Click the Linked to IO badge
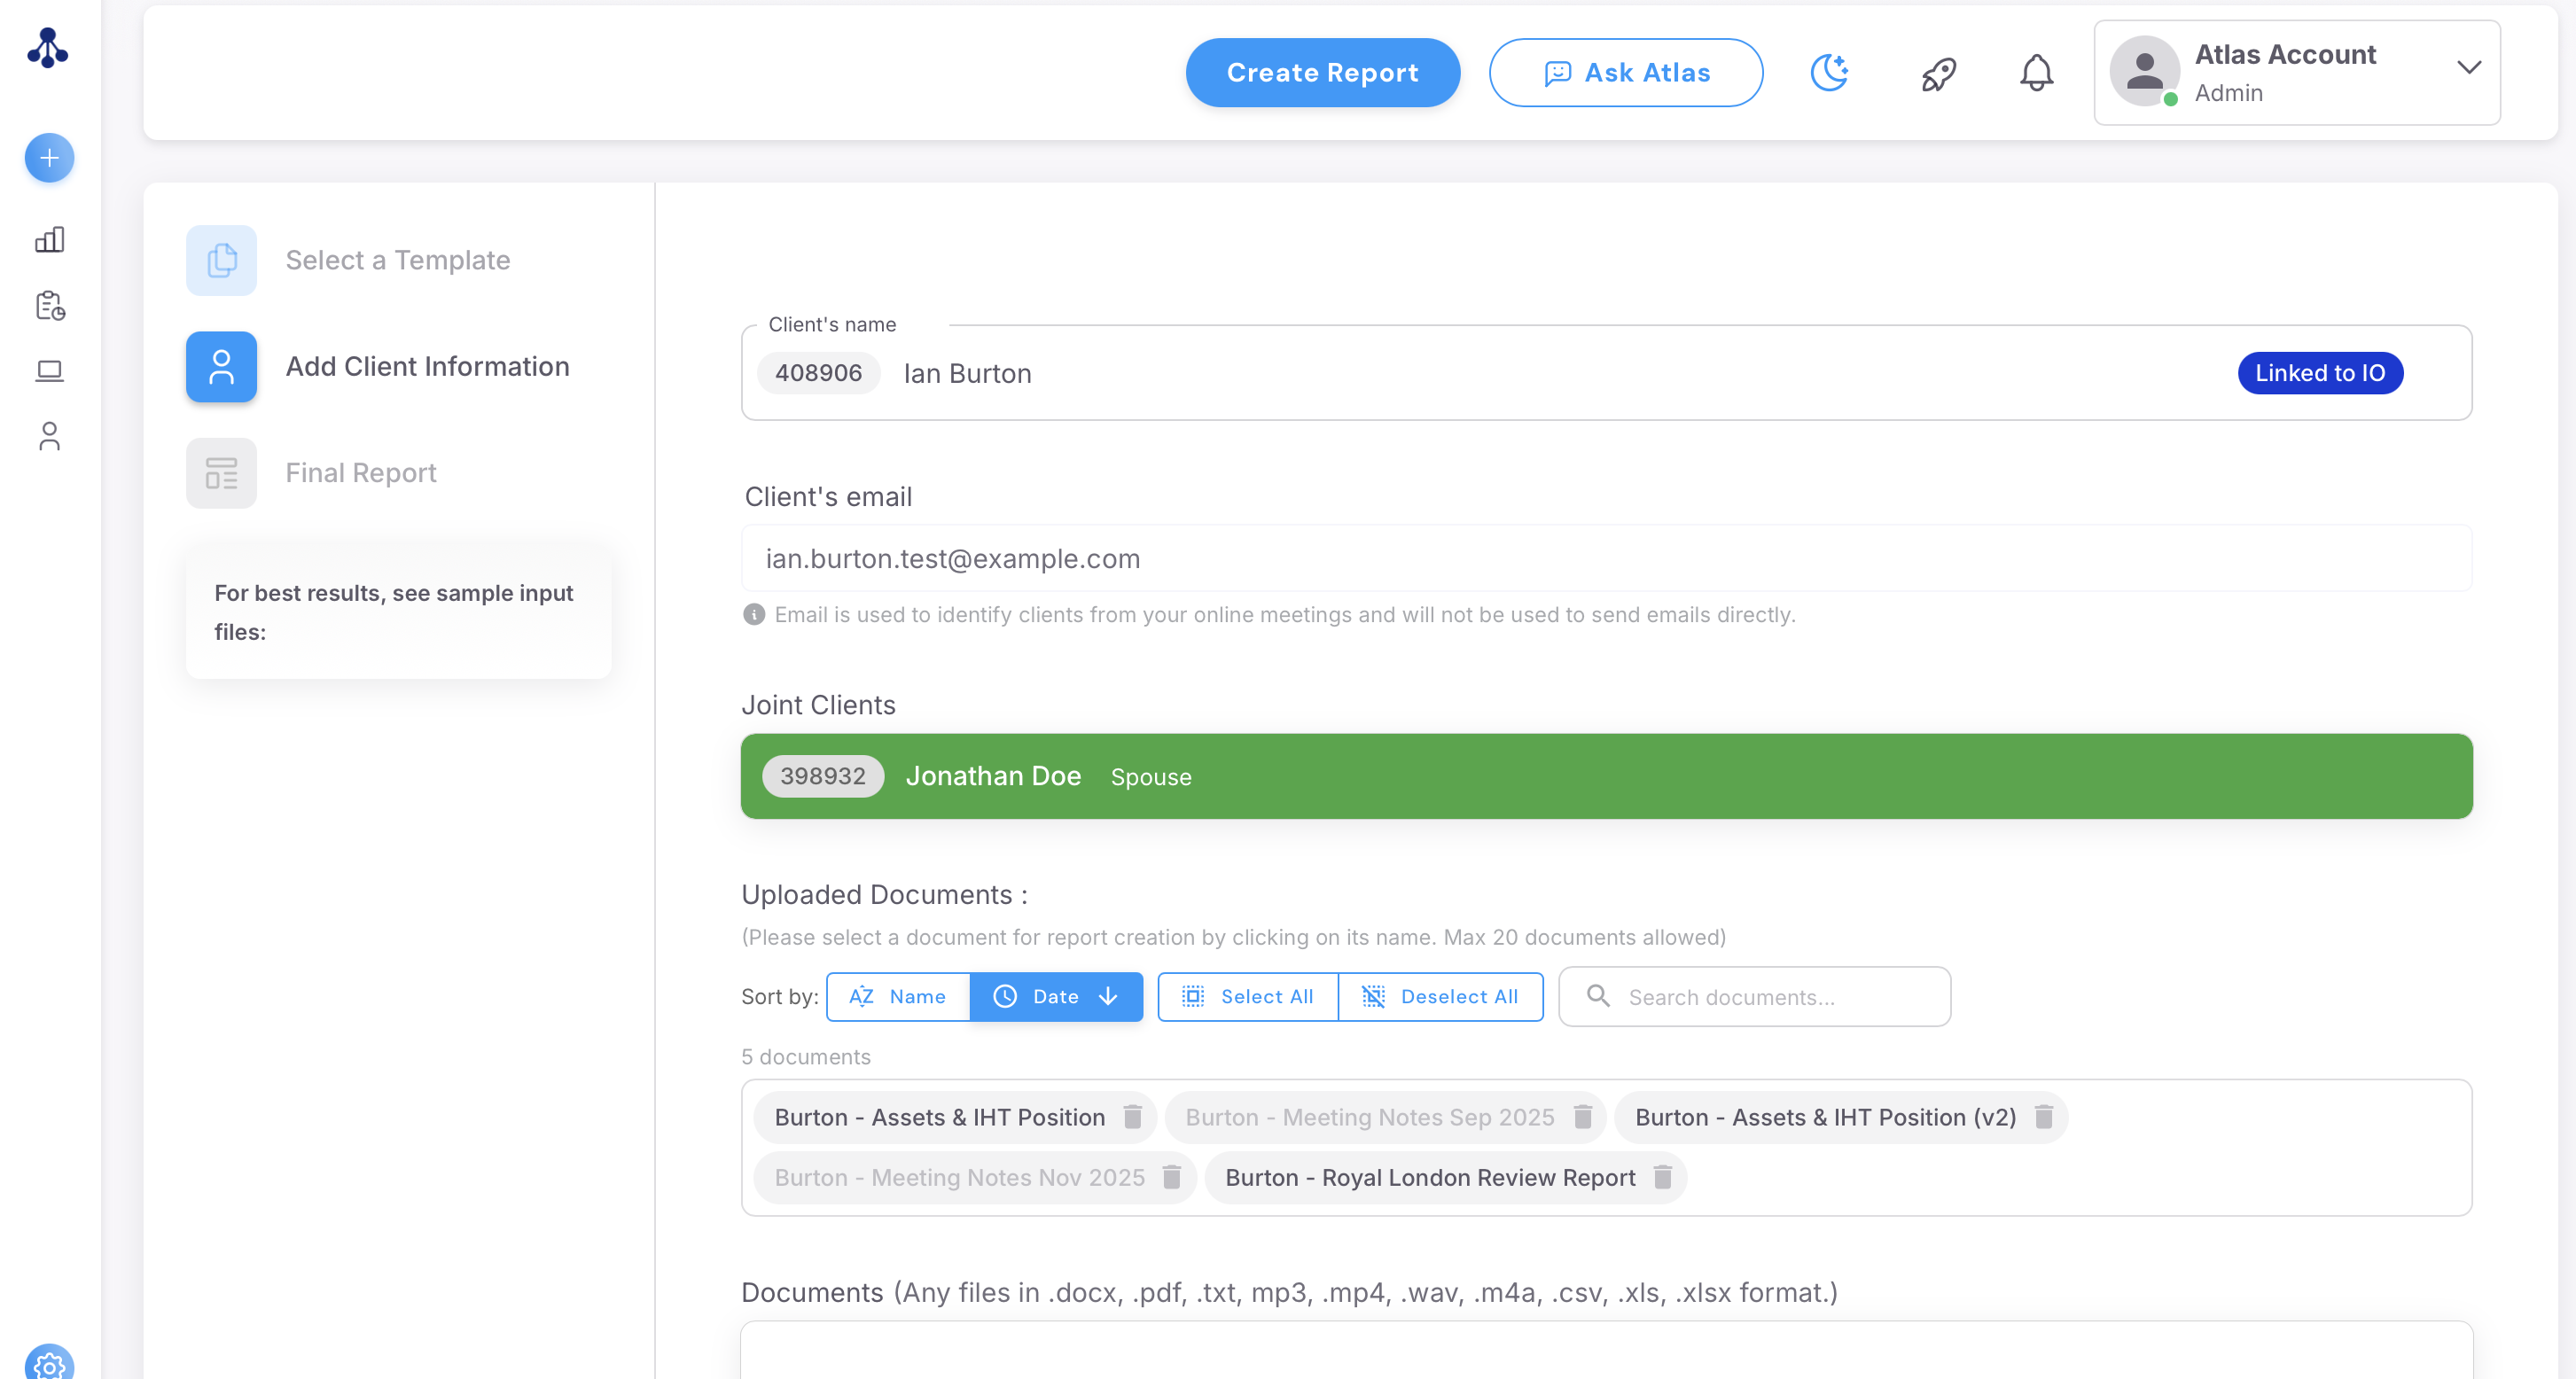 point(2320,373)
